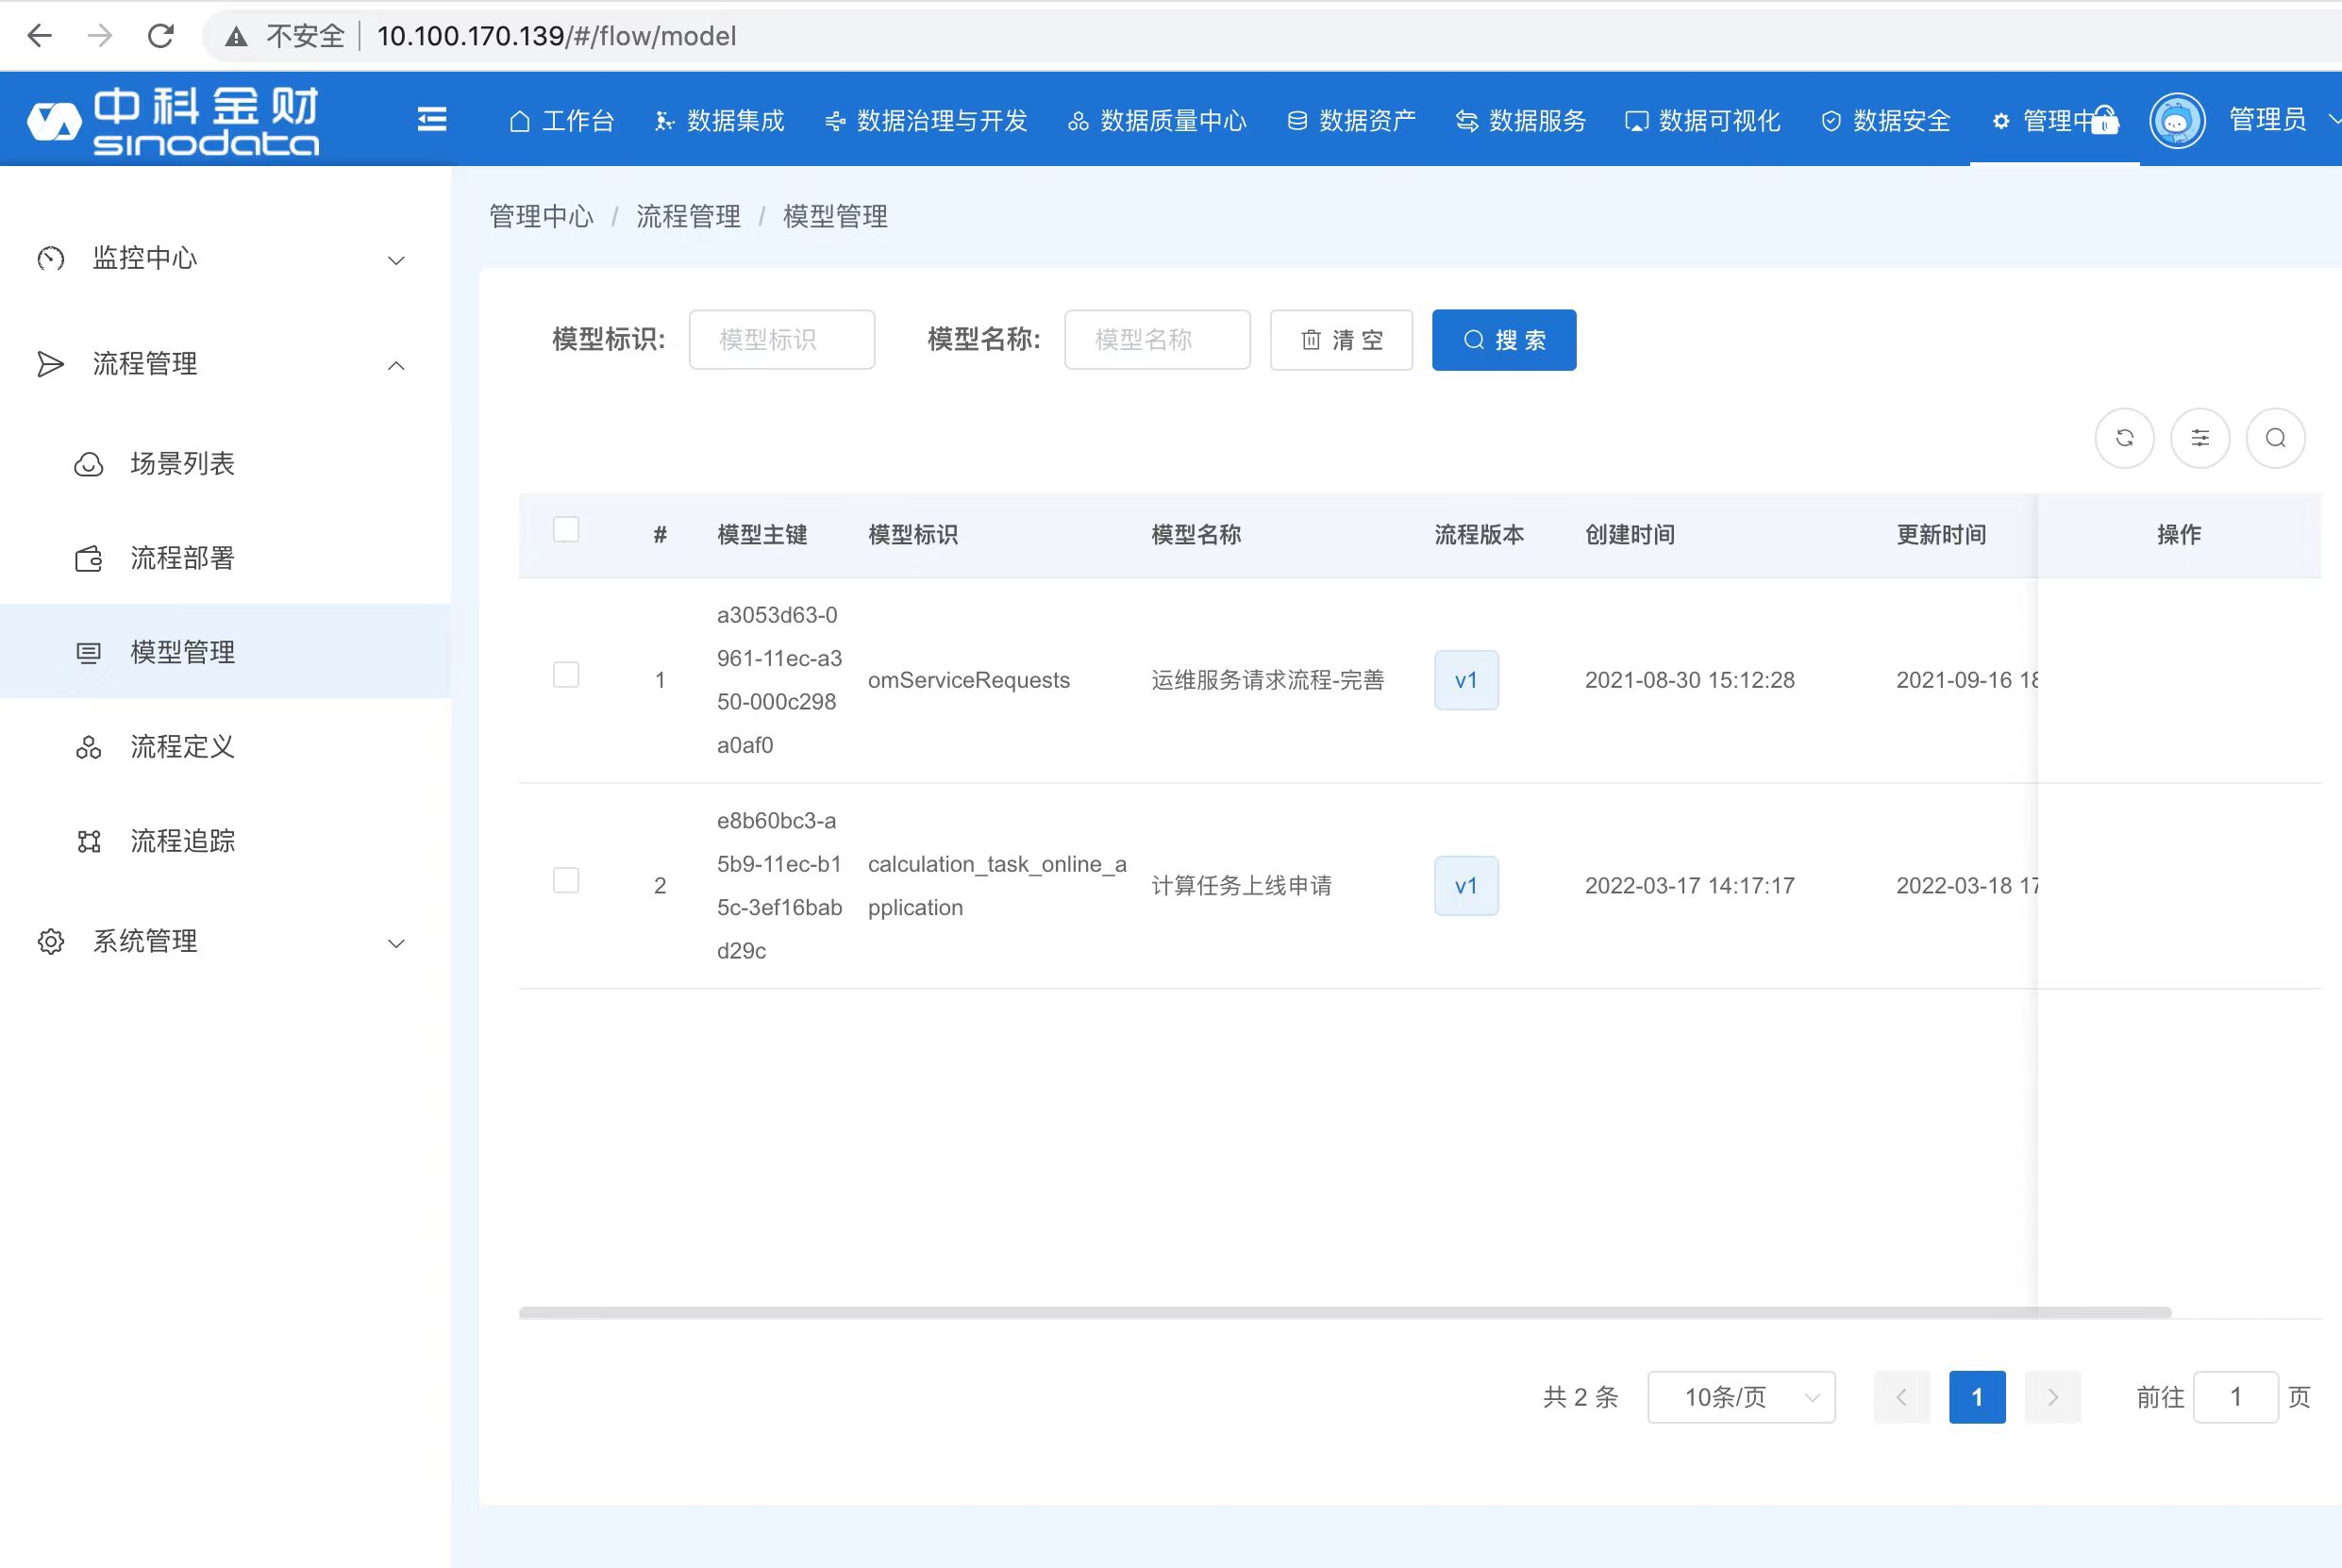Check the omServiceRequests row checkbox
This screenshot has height=1568, width=2342.
(566, 675)
